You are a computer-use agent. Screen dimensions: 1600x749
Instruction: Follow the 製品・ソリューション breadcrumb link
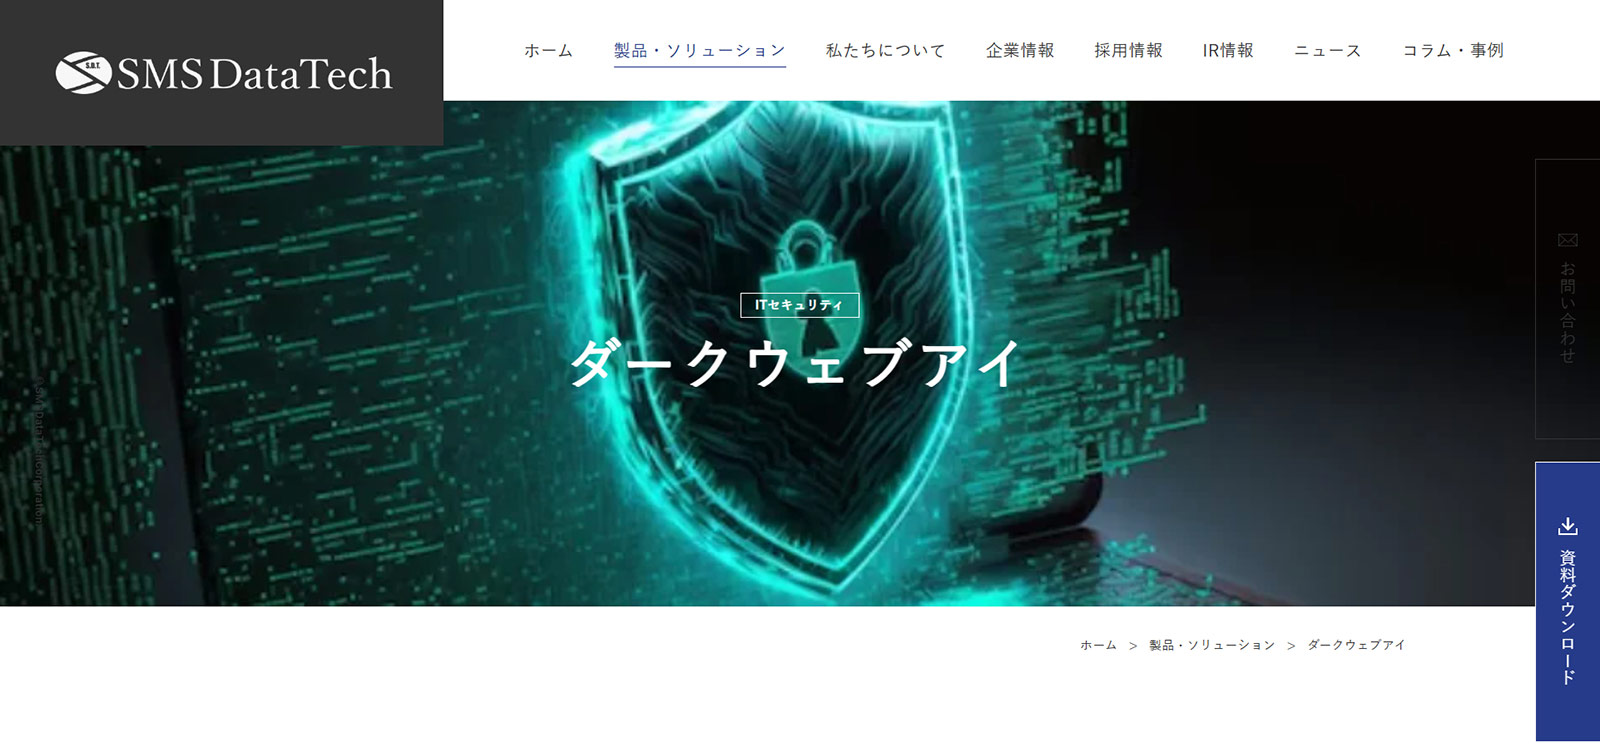[1212, 645]
